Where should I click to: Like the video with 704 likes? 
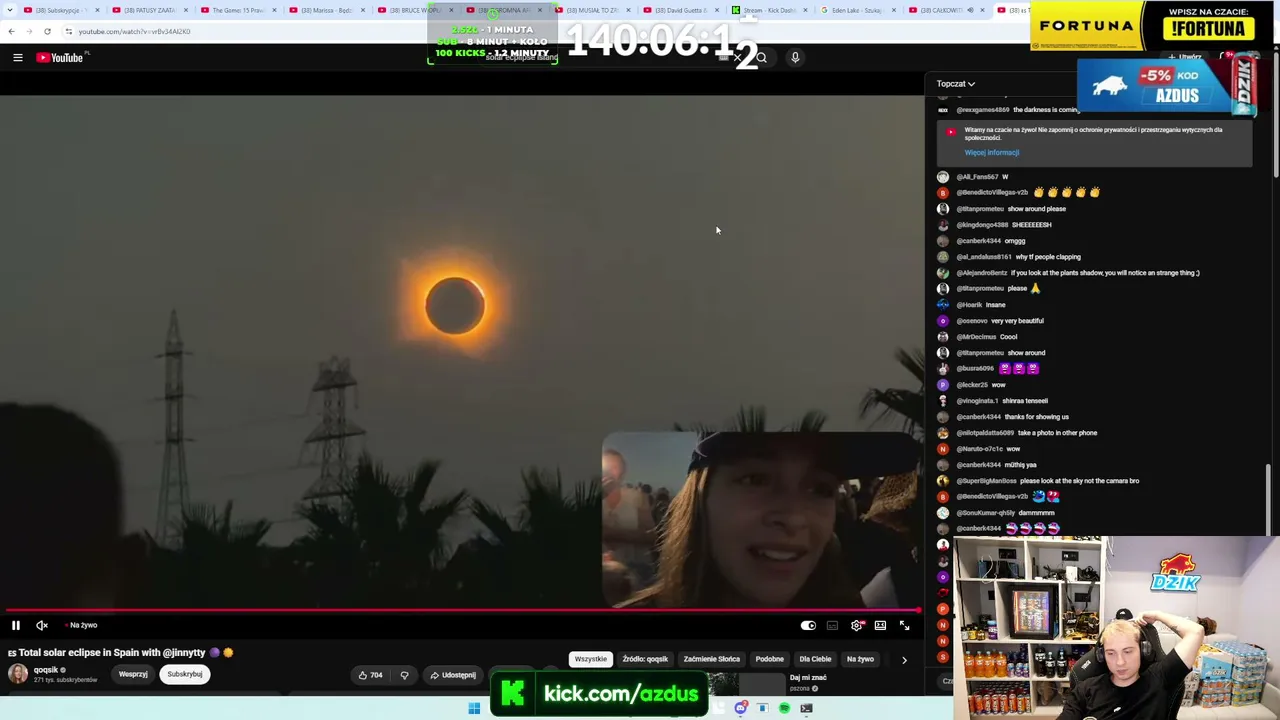point(370,675)
